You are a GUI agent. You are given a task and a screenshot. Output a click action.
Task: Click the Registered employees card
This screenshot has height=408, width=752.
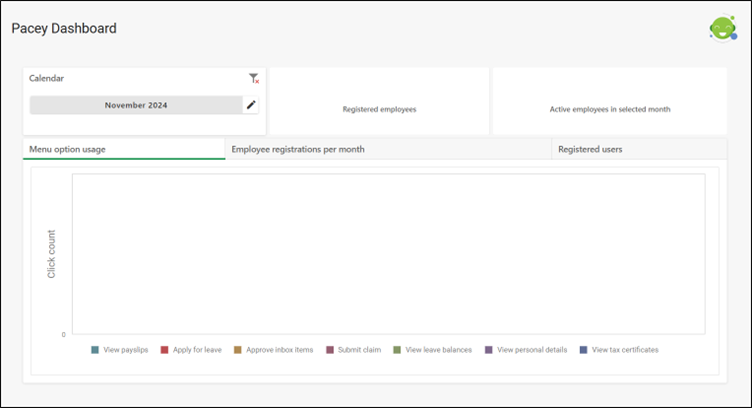[x=379, y=101]
